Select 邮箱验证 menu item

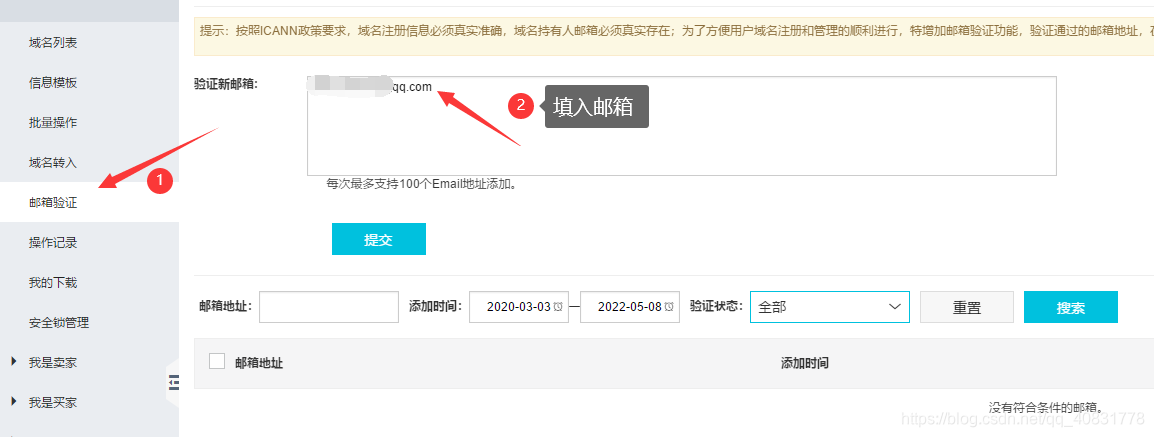click(x=53, y=202)
